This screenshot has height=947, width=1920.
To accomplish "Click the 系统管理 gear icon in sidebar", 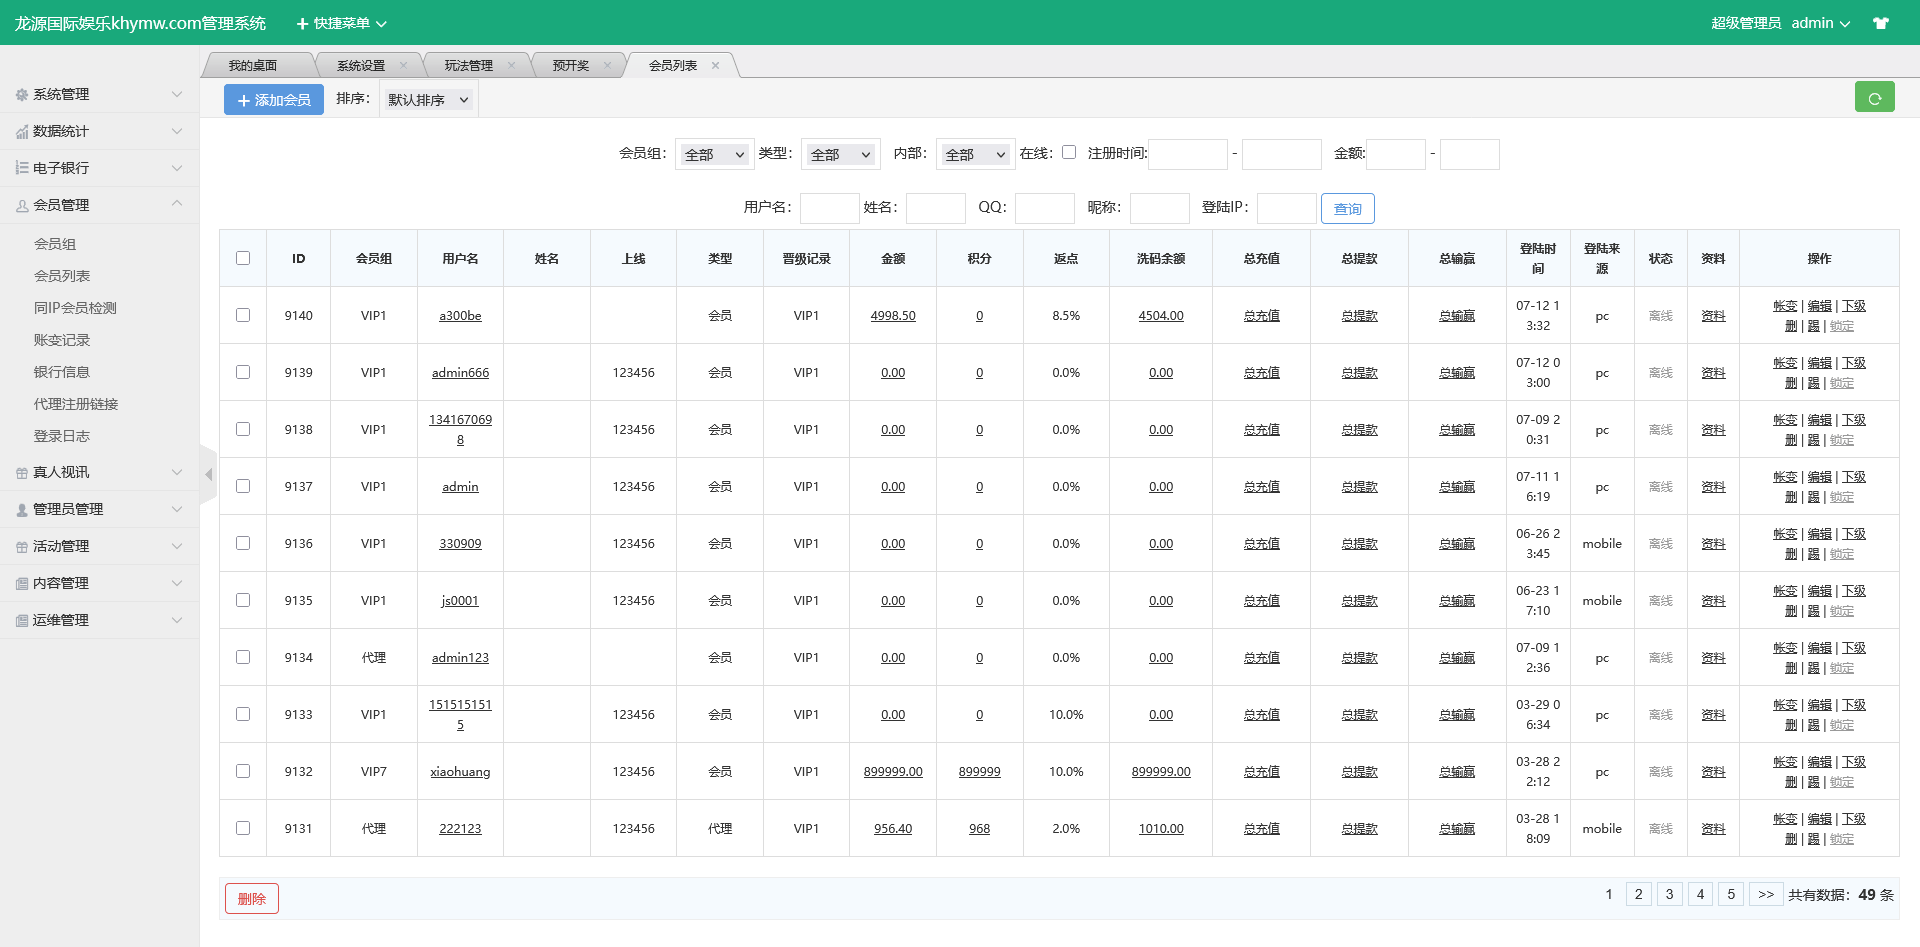I will 21,95.
